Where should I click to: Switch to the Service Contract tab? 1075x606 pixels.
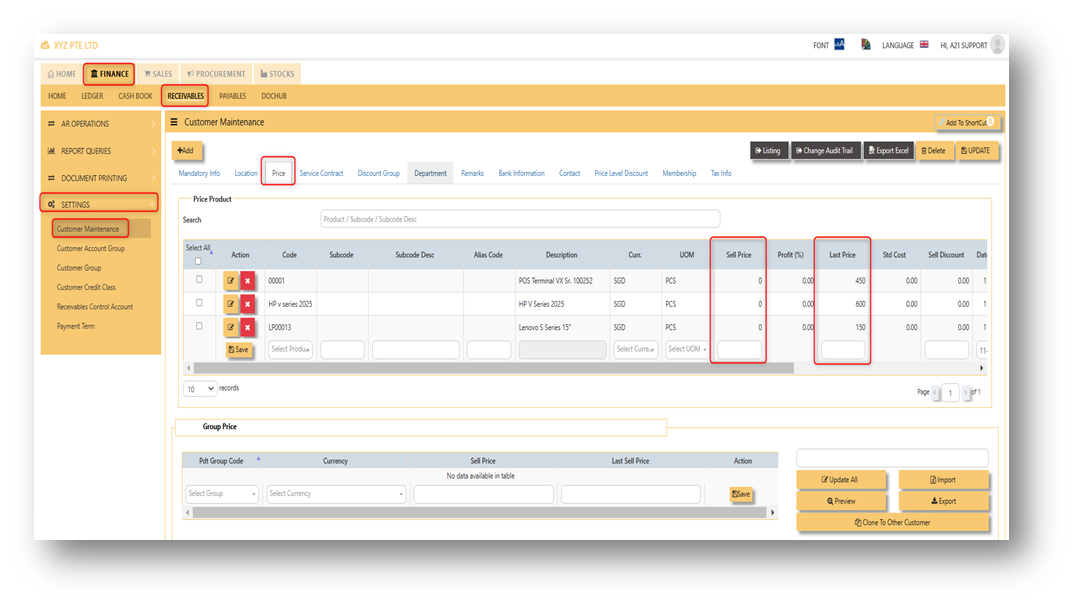click(321, 173)
